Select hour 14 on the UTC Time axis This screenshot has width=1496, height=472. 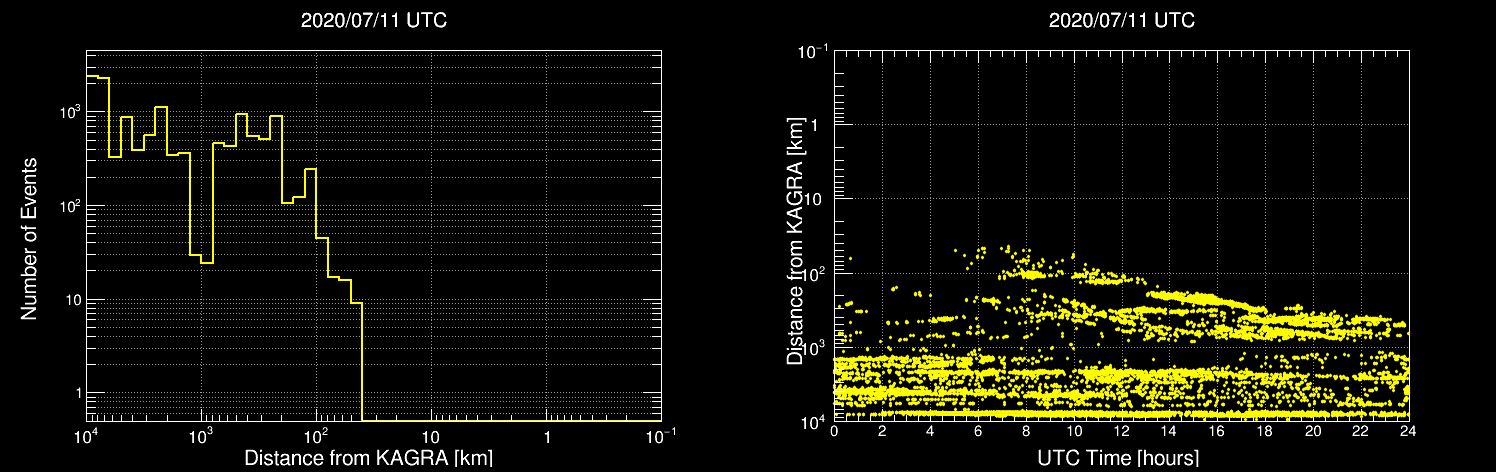tap(1169, 431)
